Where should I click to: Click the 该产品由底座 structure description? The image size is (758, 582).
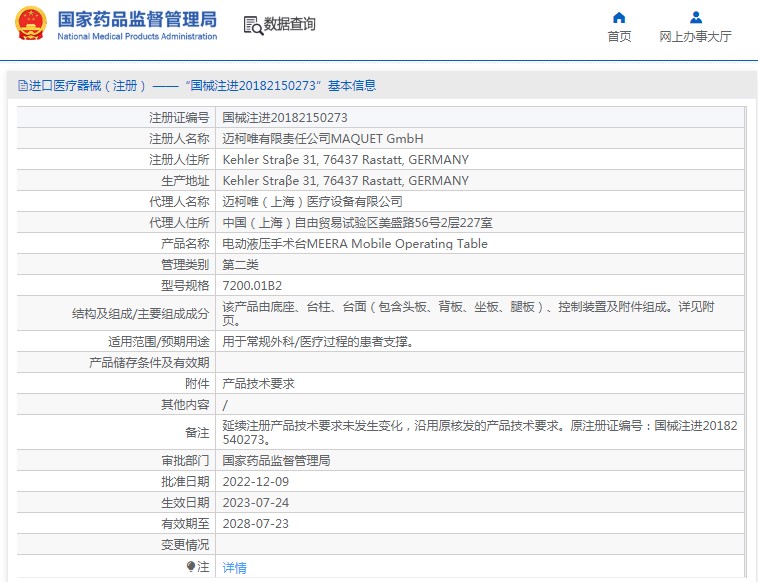pos(468,313)
